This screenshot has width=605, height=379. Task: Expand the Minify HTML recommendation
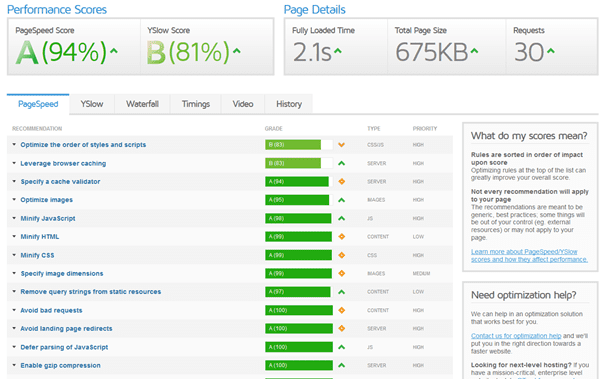click(x=14, y=236)
